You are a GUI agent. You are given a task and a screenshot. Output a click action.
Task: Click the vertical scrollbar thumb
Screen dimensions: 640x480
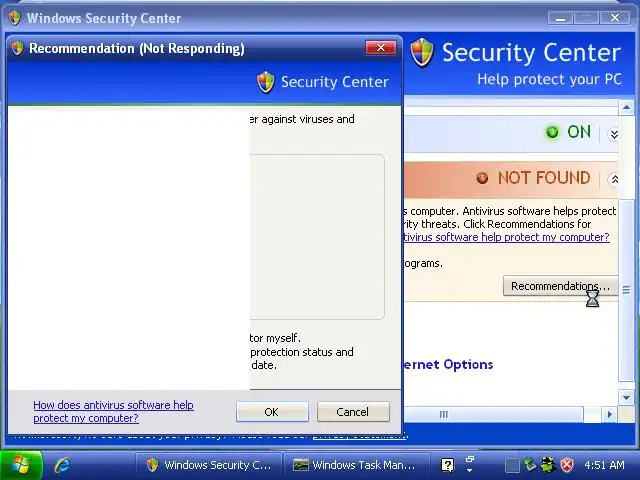(626, 290)
